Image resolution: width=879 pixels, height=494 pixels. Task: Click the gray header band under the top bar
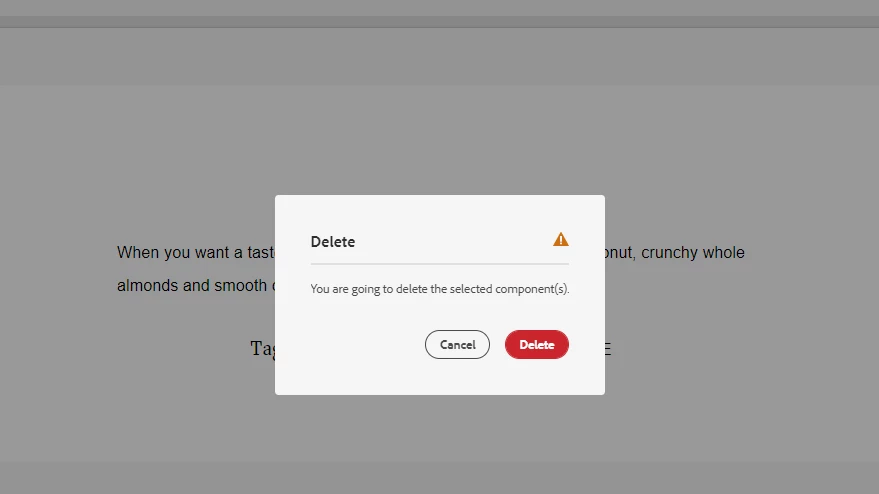pyautogui.click(x=440, y=57)
